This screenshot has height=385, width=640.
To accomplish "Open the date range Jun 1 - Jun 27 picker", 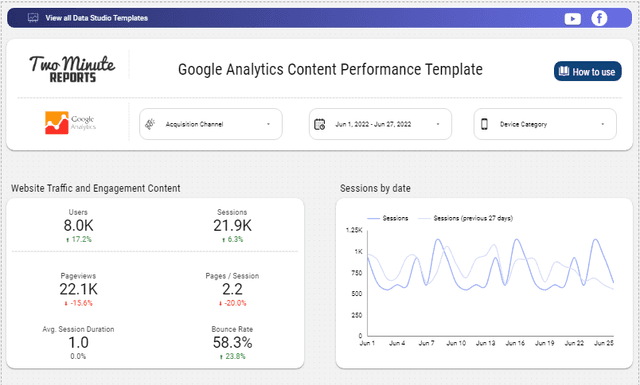I will click(380, 124).
